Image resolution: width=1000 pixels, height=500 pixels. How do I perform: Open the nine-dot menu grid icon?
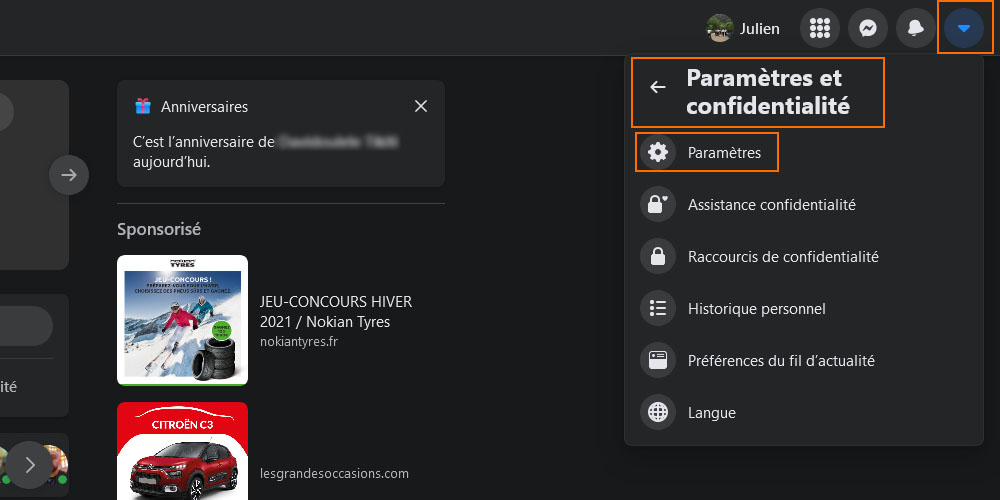pos(820,28)
